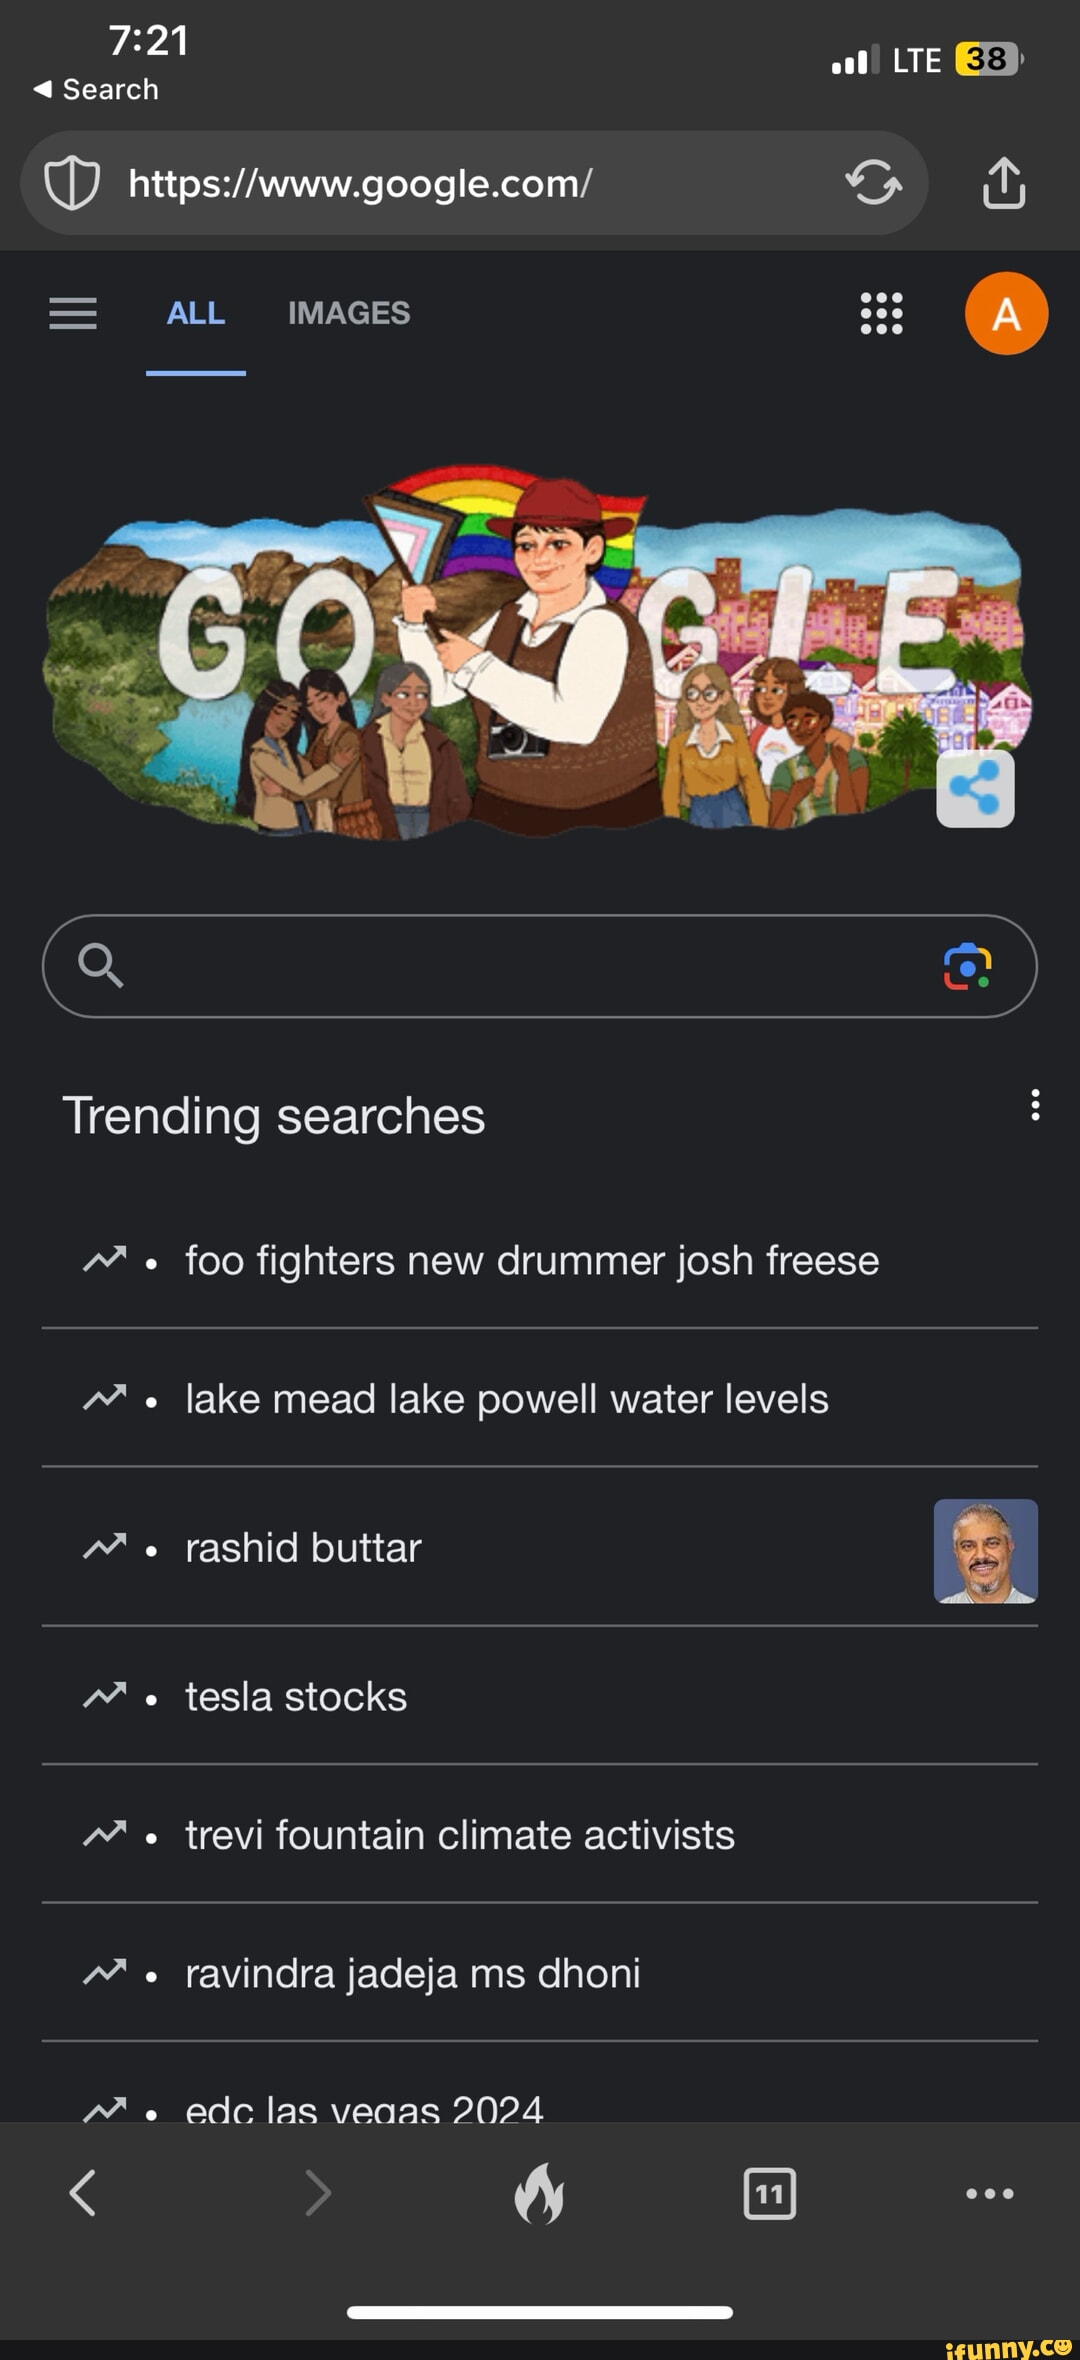The image size is (1080, 2360).
Task: Tap the google.com URL address field
Action: pos(470,184)
